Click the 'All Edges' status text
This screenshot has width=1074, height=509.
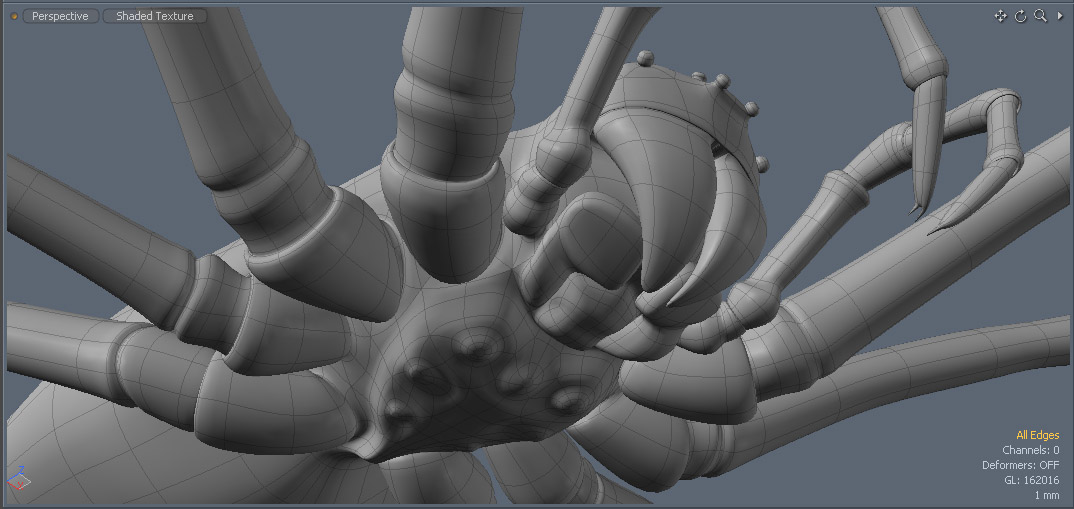point(1038,435)
